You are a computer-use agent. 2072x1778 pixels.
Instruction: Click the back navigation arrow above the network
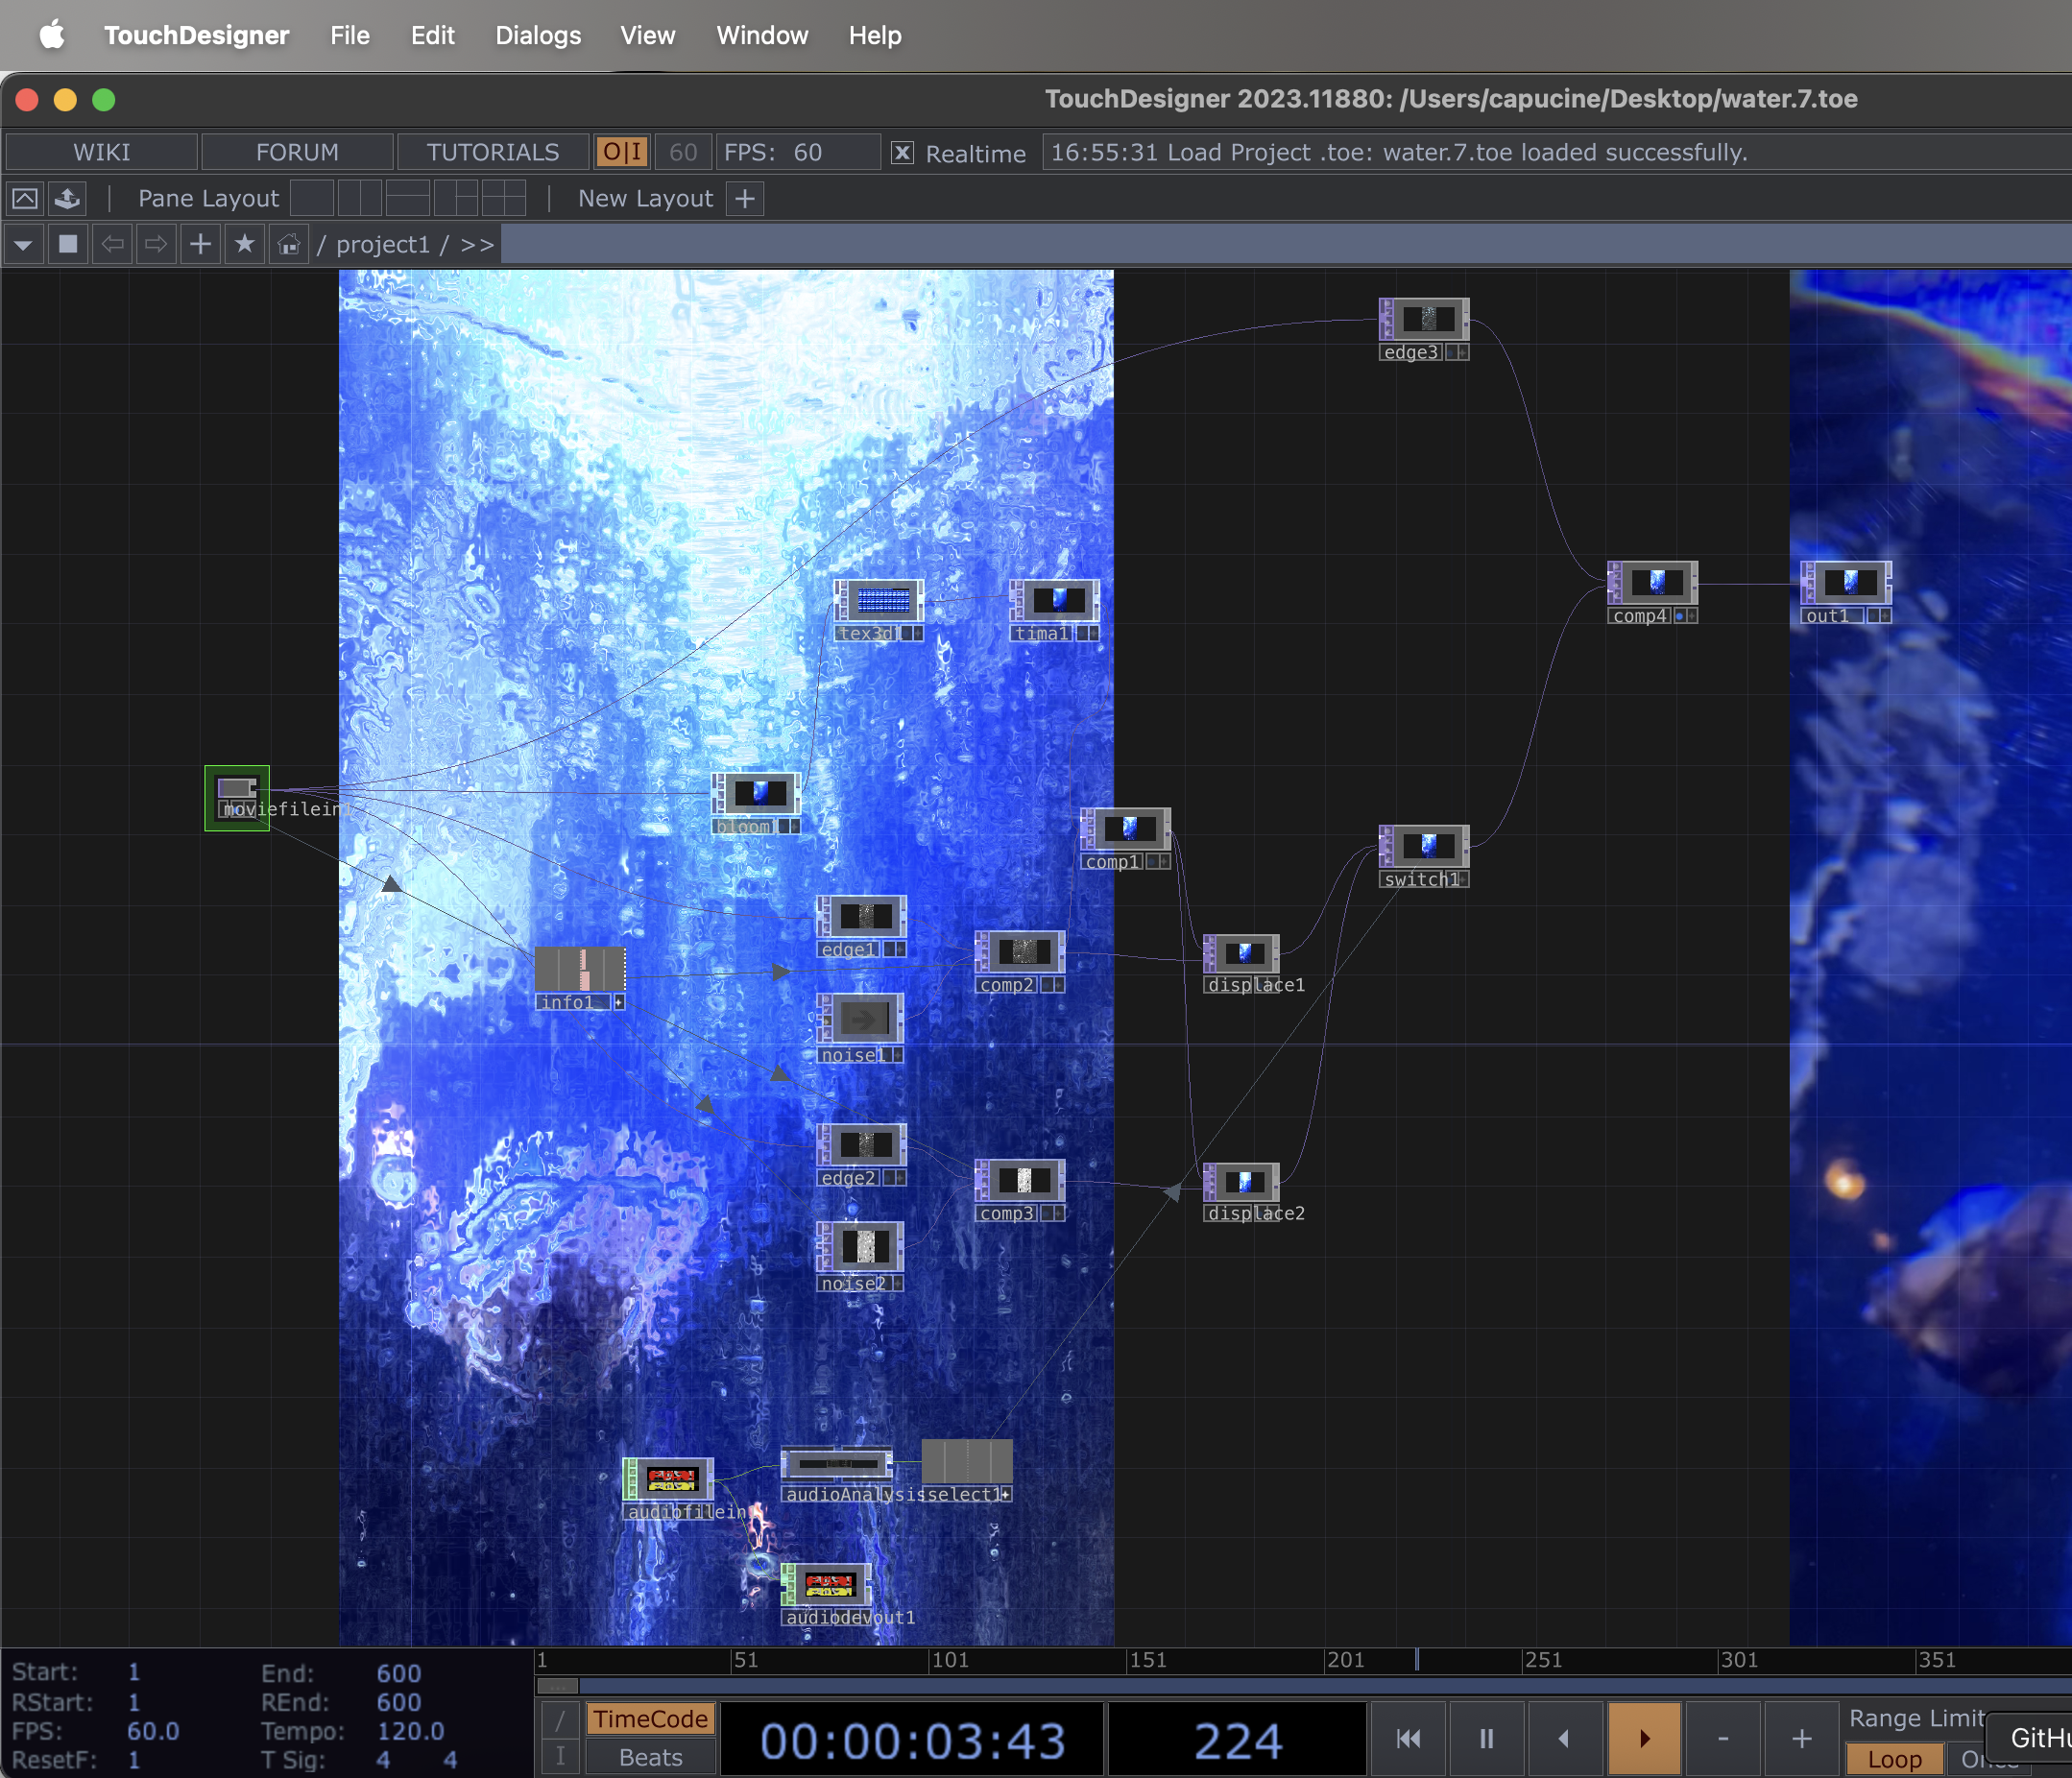112,244
